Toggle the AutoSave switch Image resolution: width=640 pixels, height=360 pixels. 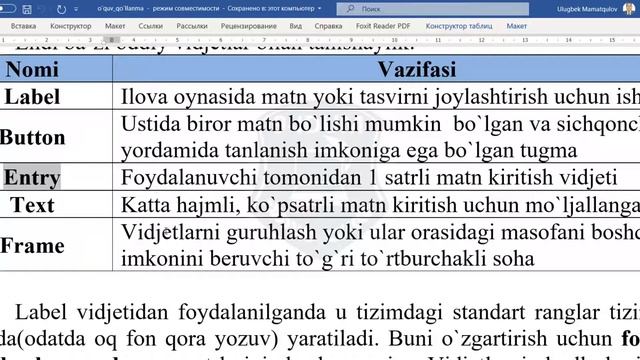coord(7,8)
